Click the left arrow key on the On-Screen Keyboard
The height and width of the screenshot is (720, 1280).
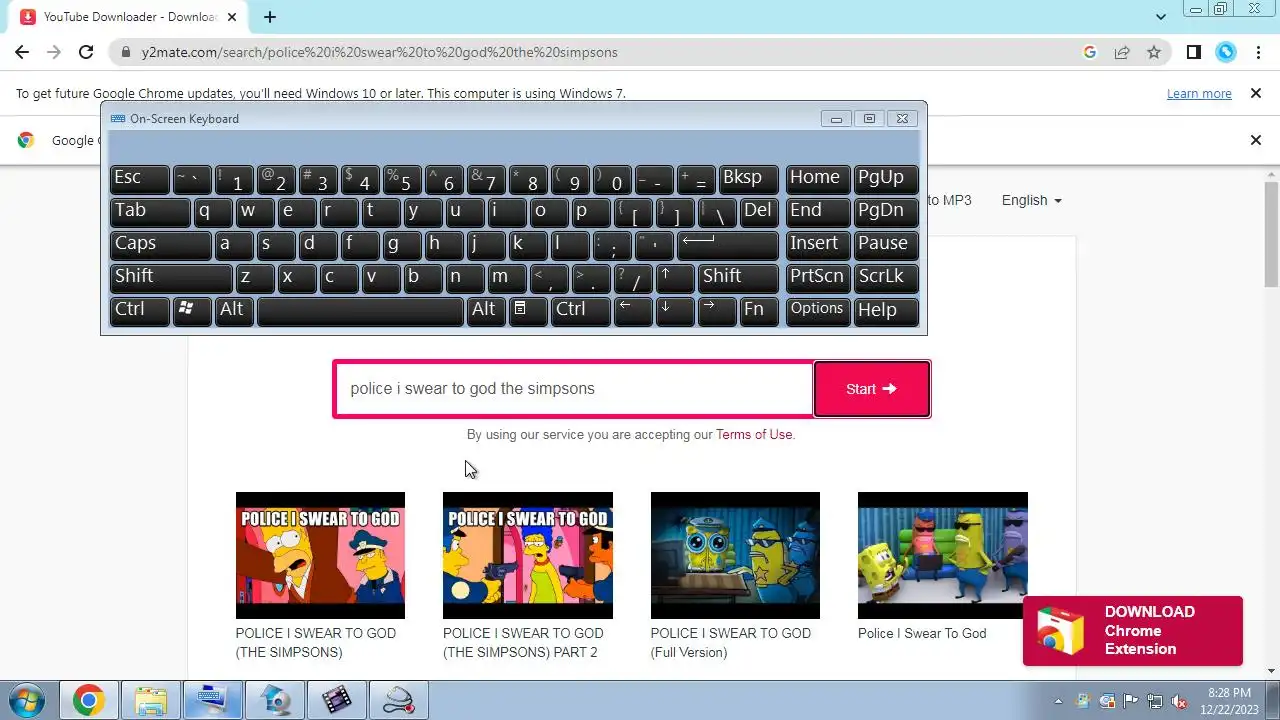coord(633,311)
